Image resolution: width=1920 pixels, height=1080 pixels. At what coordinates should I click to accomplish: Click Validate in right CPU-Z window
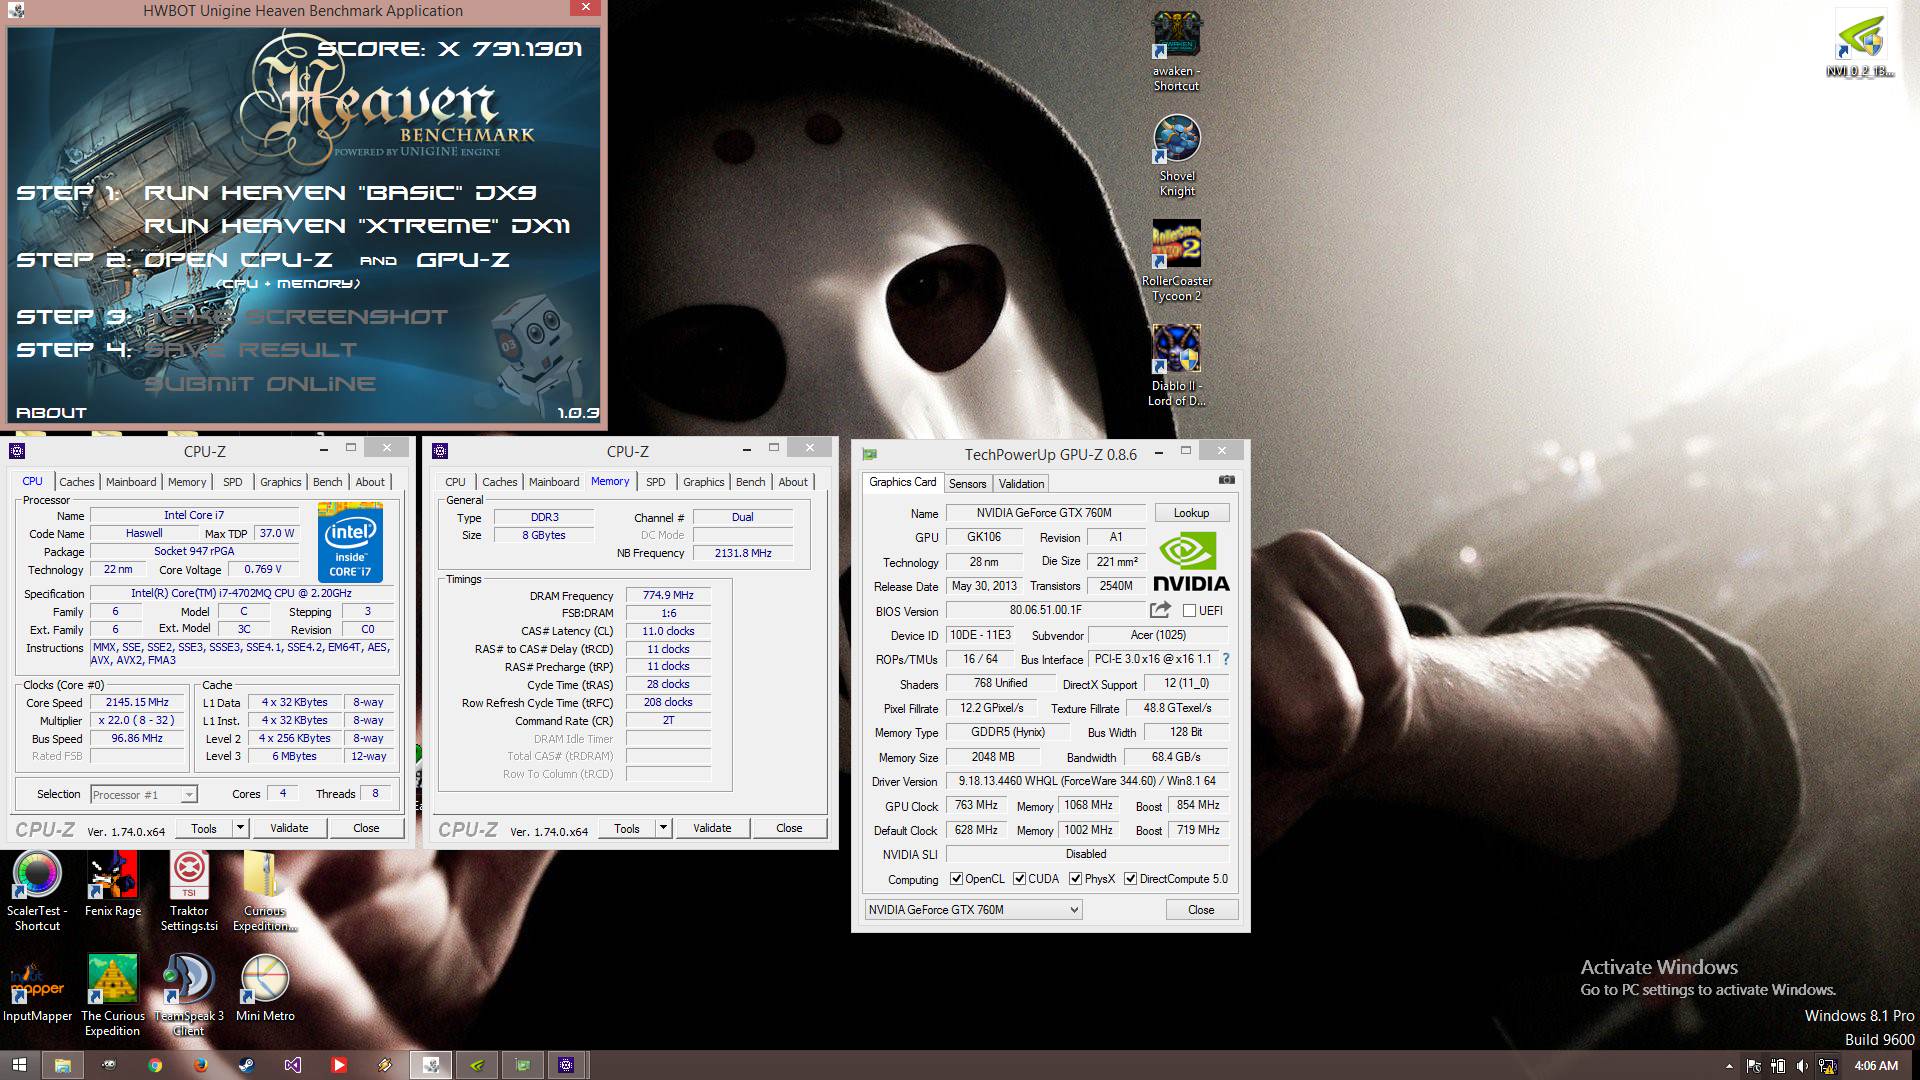pos(712,828)
